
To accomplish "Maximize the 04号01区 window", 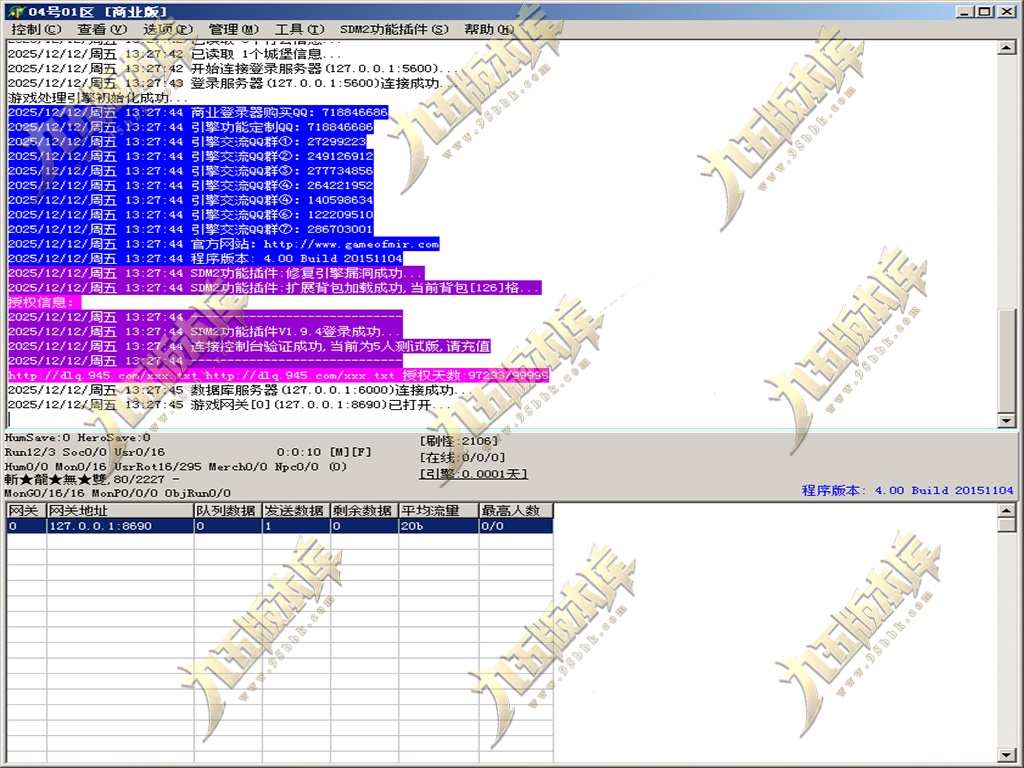I will pos(985,11).
